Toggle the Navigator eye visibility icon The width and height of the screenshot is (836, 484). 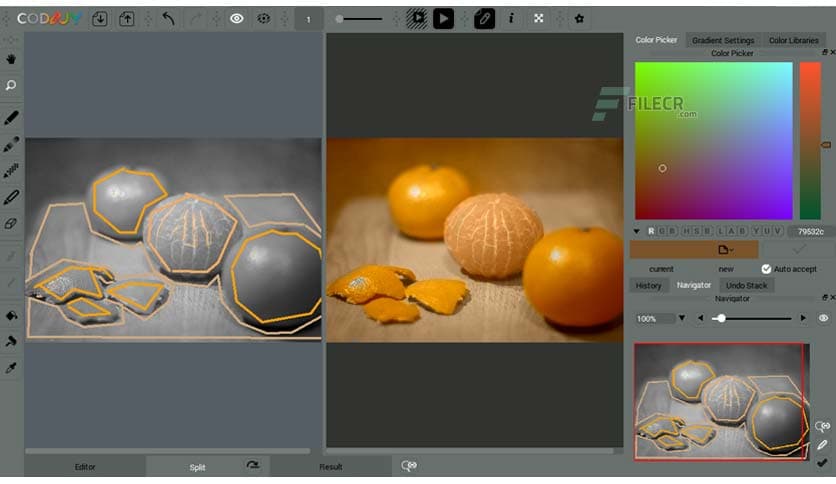[x=824, y=318]
